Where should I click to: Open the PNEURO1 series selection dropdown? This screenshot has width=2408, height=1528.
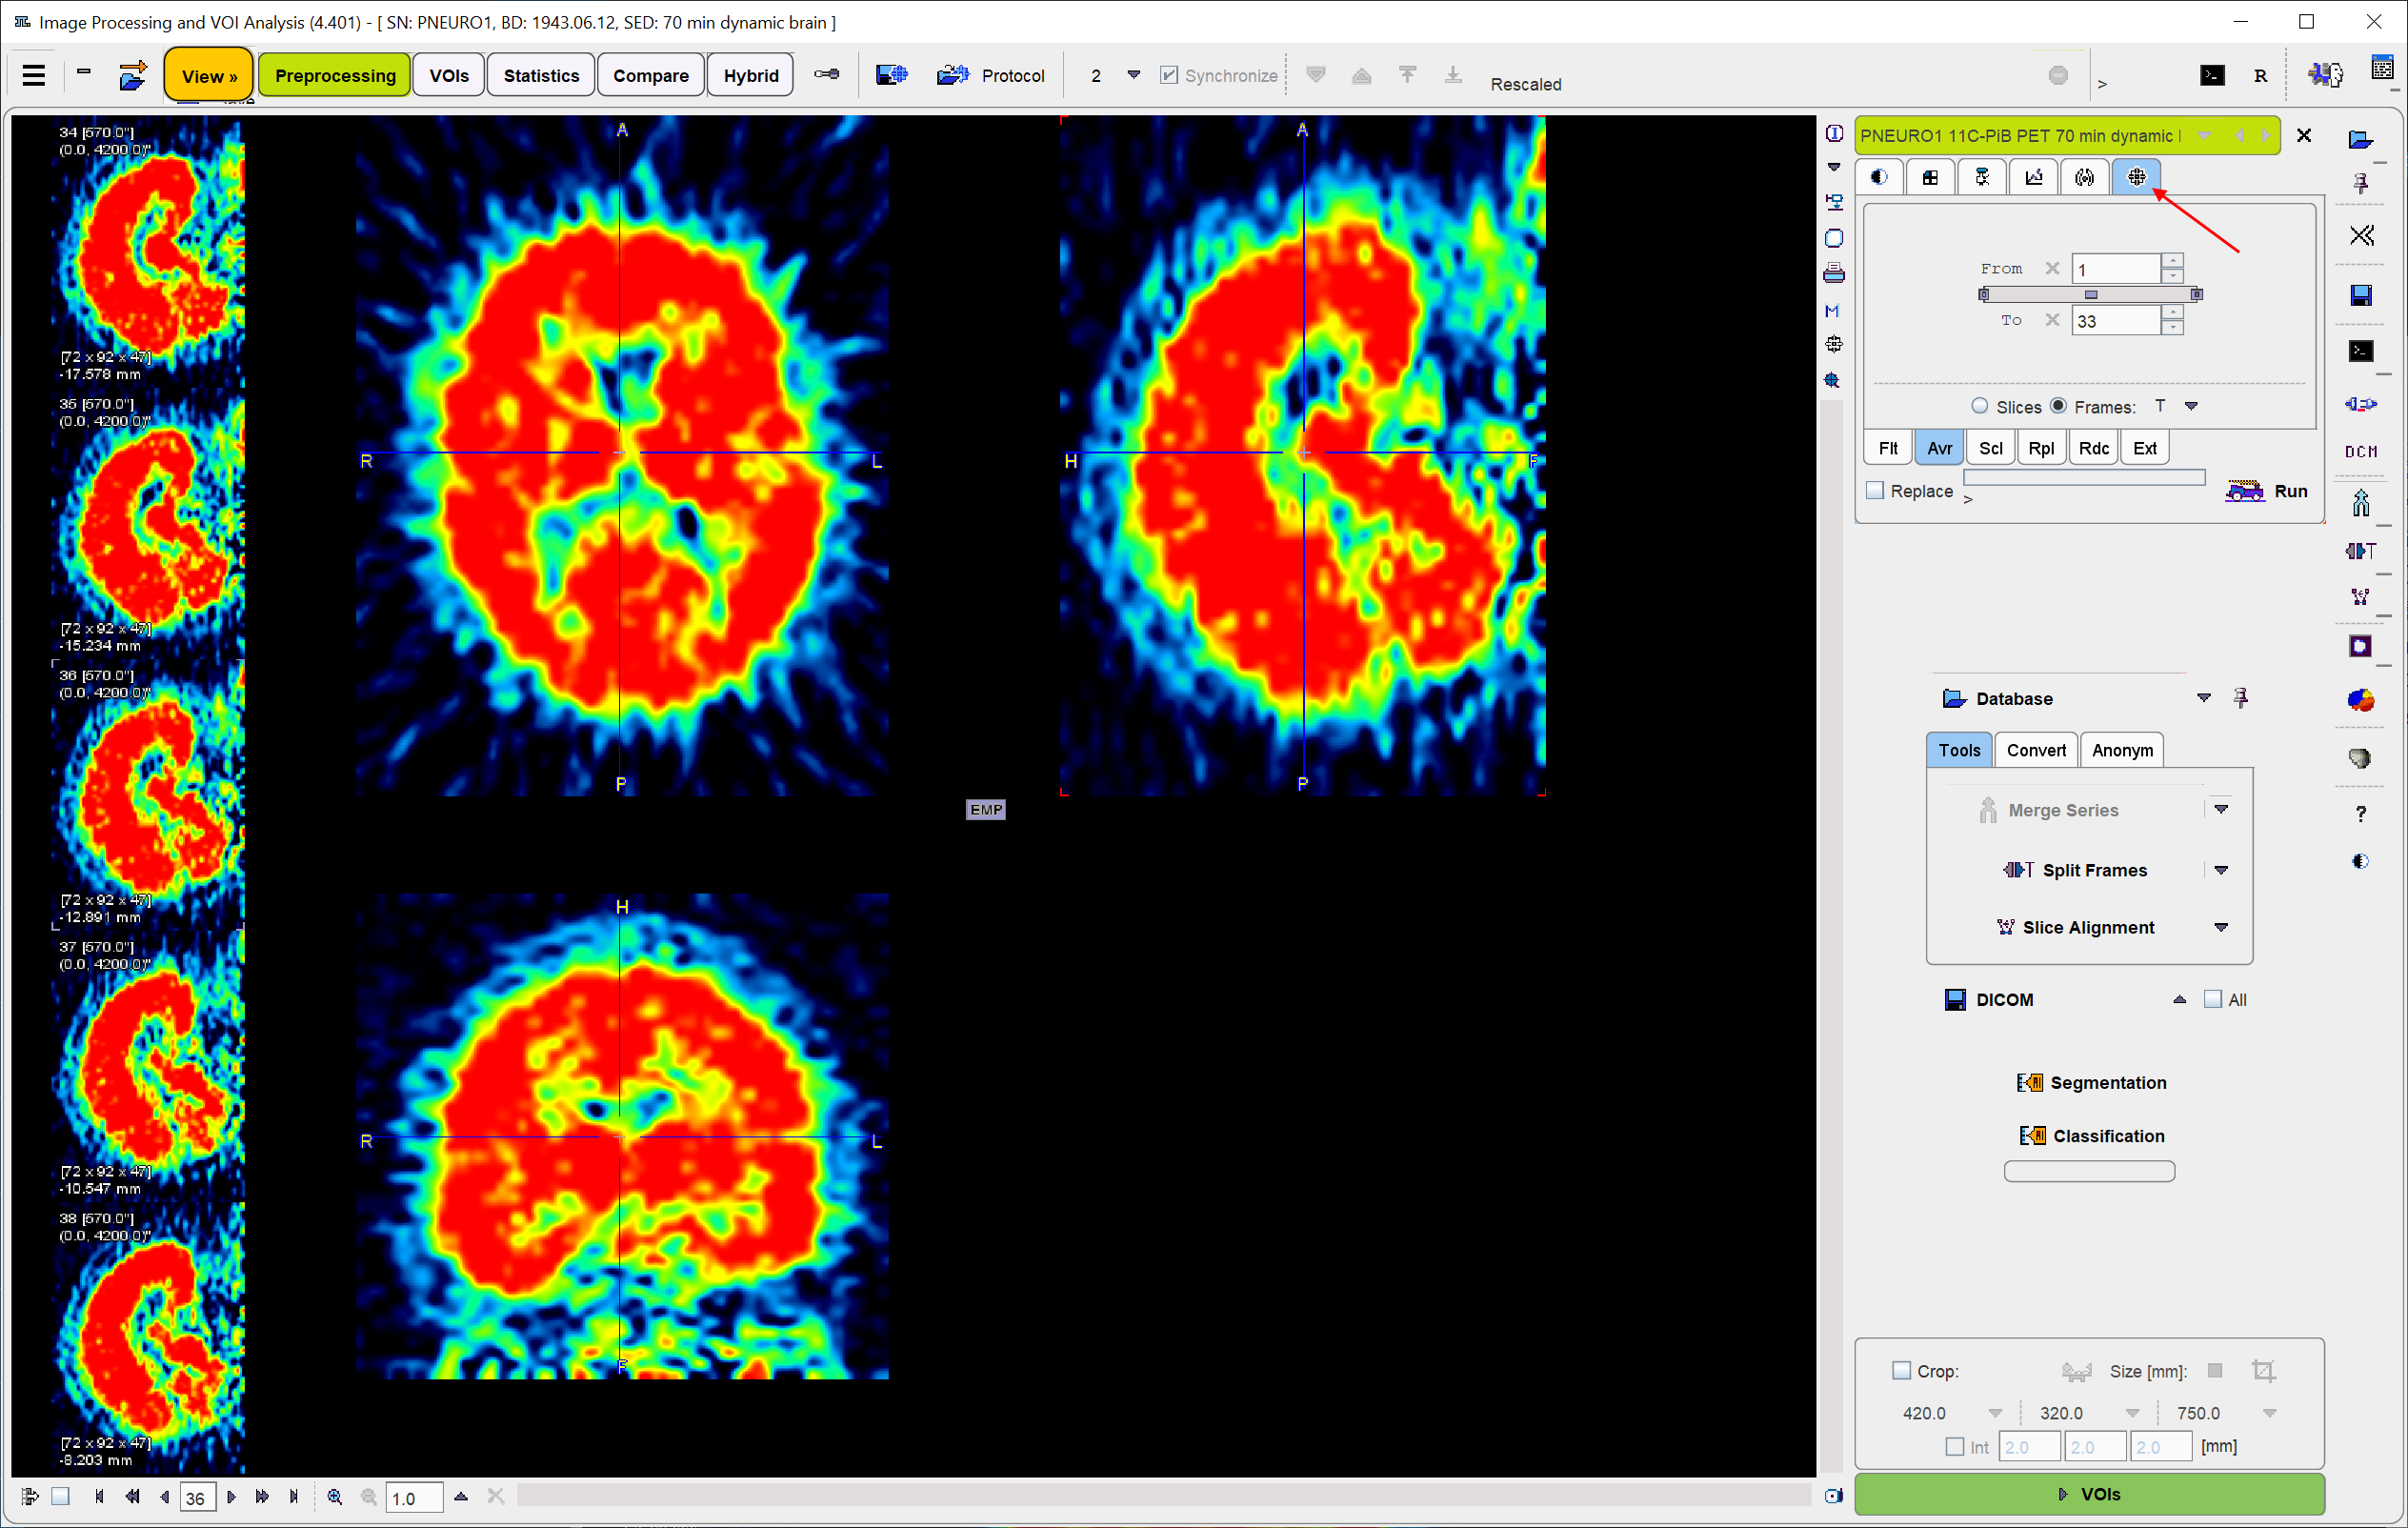tap(2205, 135)
